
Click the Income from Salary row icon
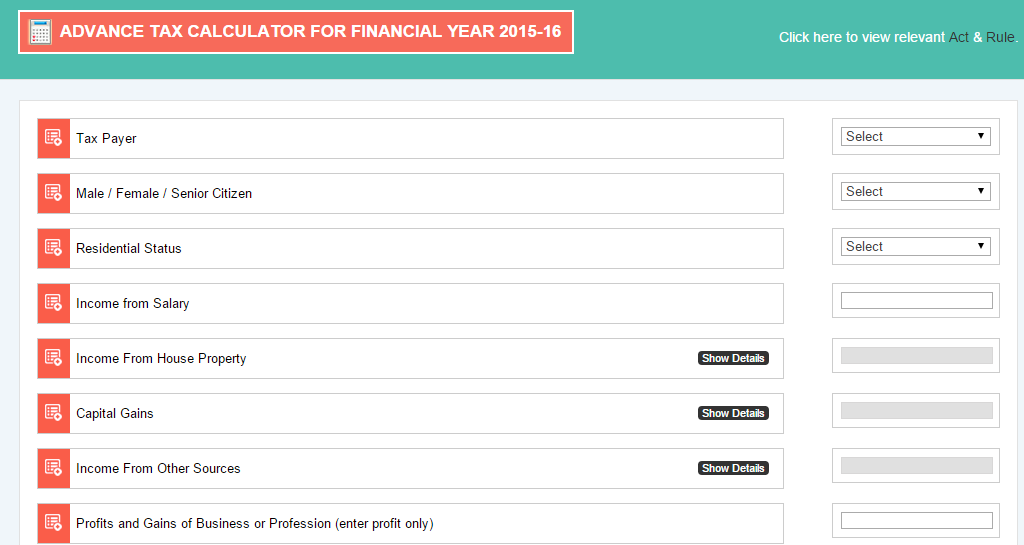54,303
